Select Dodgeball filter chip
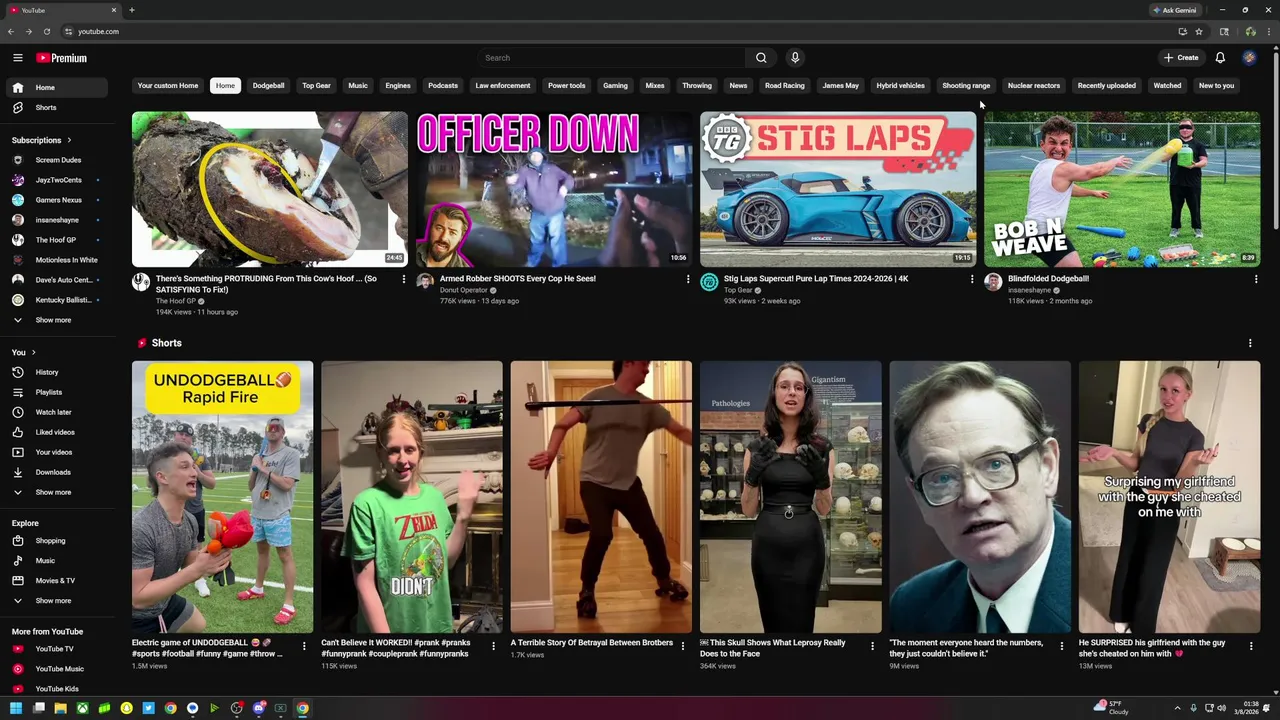This screenshot has height=720, width=1280. (x=268, y=86)
